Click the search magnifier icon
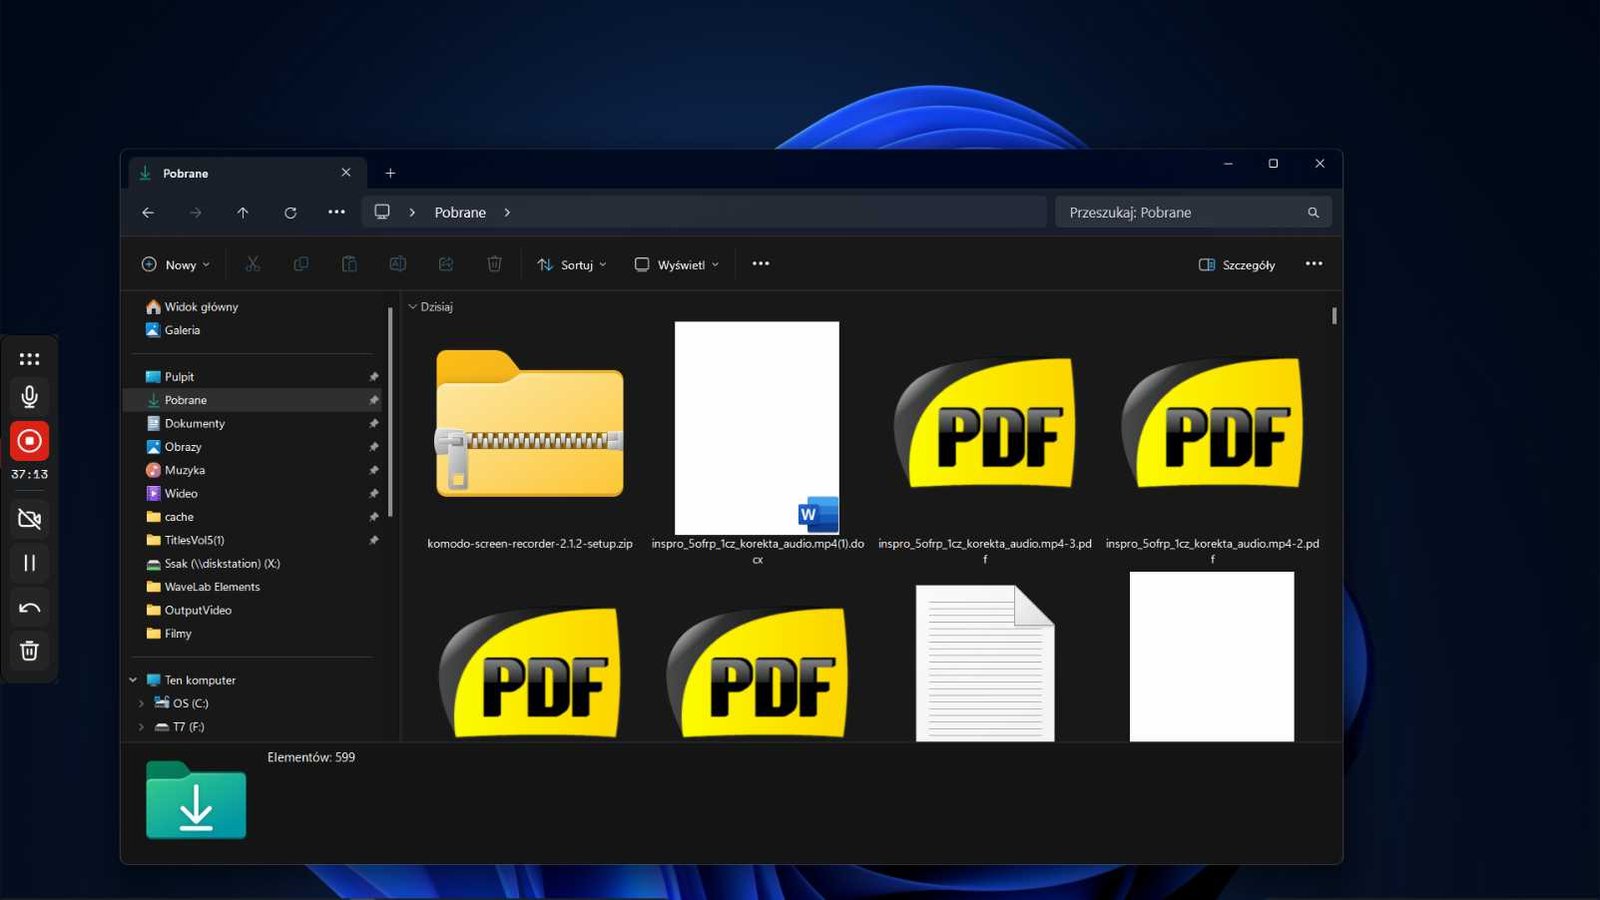 (1313, 212)
